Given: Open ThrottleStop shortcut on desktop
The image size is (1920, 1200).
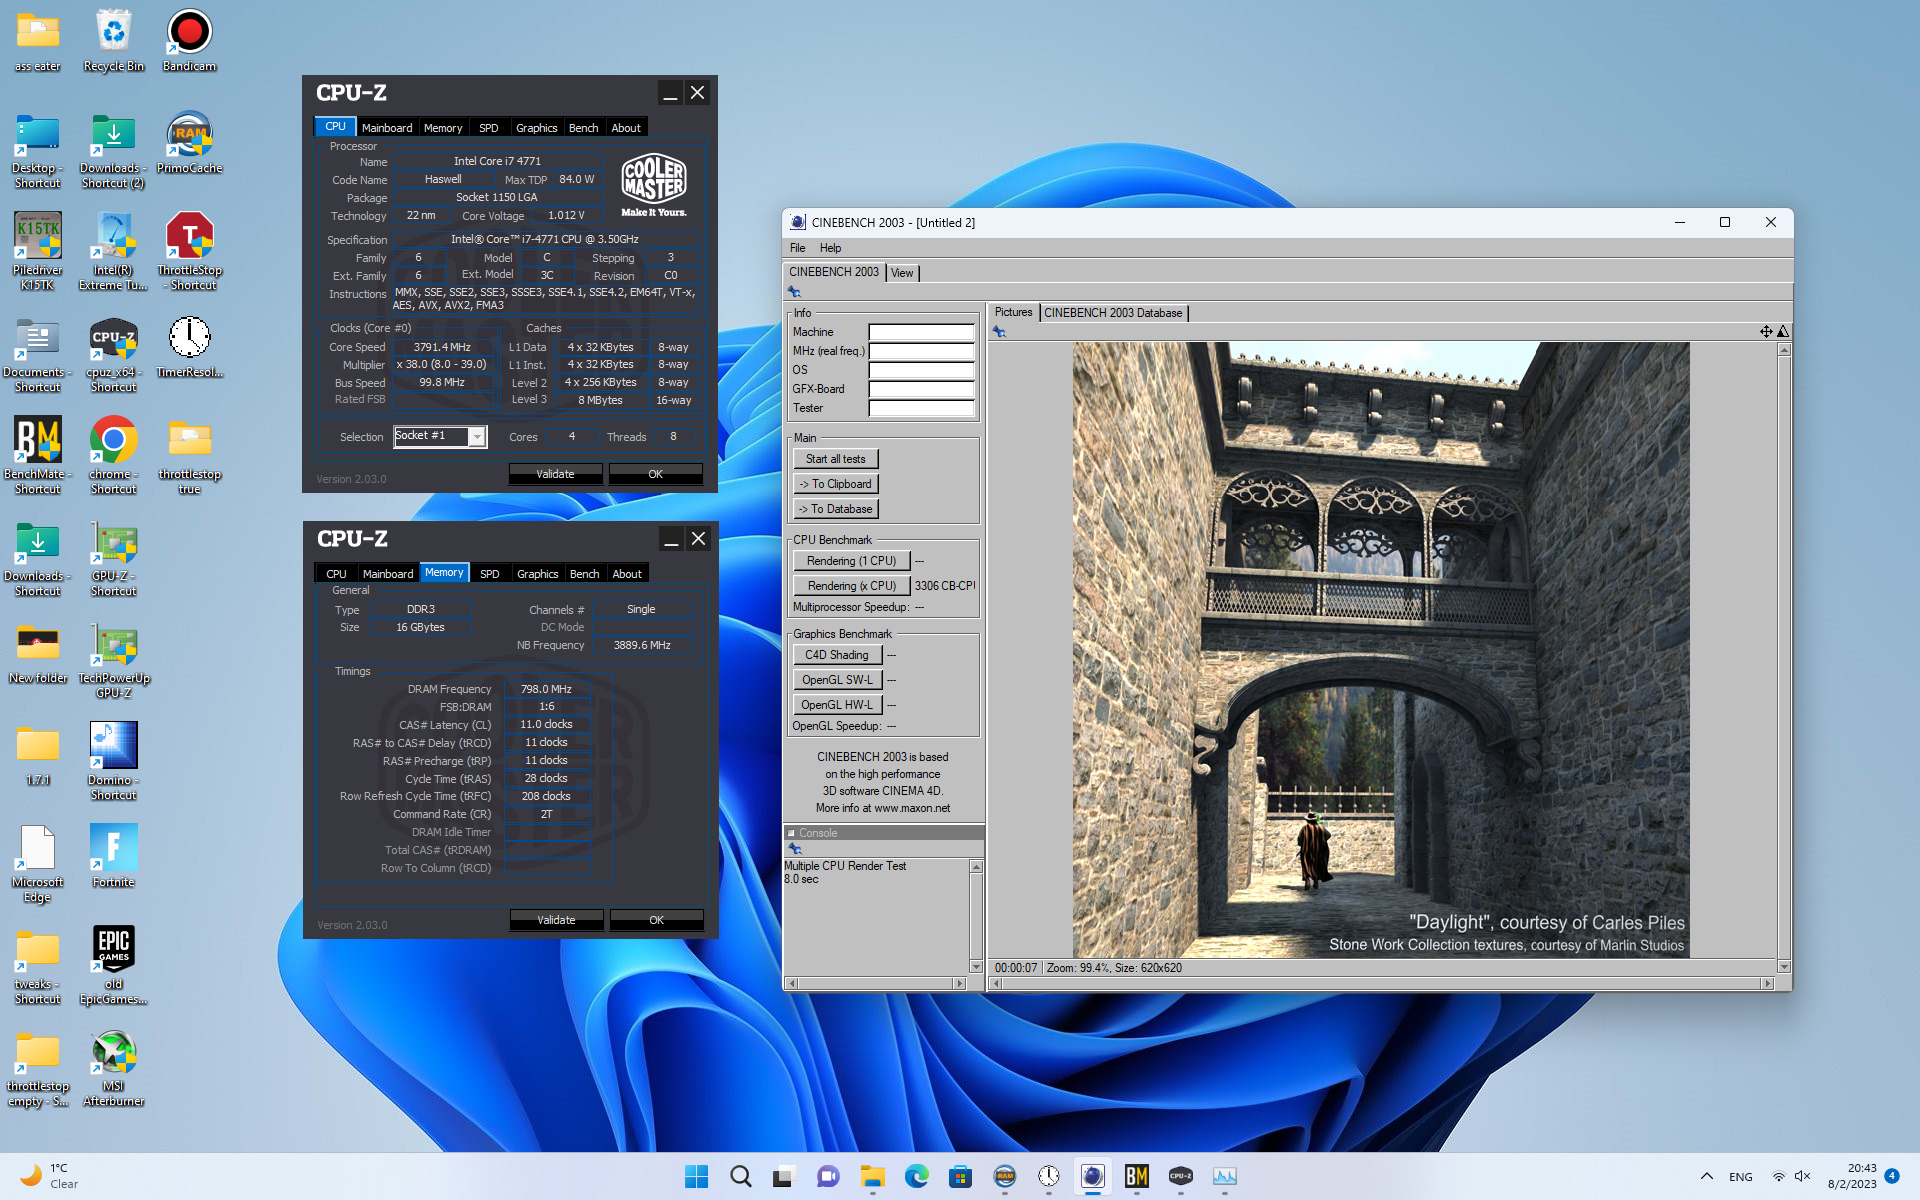Looking at the screenshot, I should point(189,252).
